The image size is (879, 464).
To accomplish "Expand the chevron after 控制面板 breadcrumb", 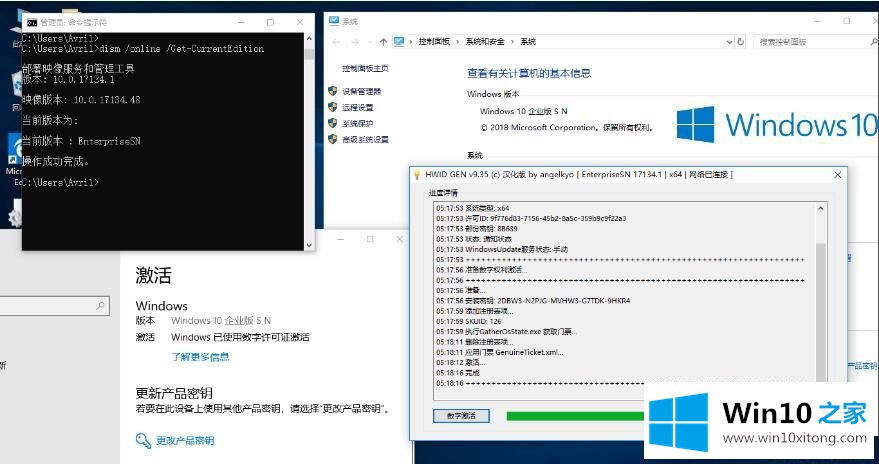I will point(457,42).
